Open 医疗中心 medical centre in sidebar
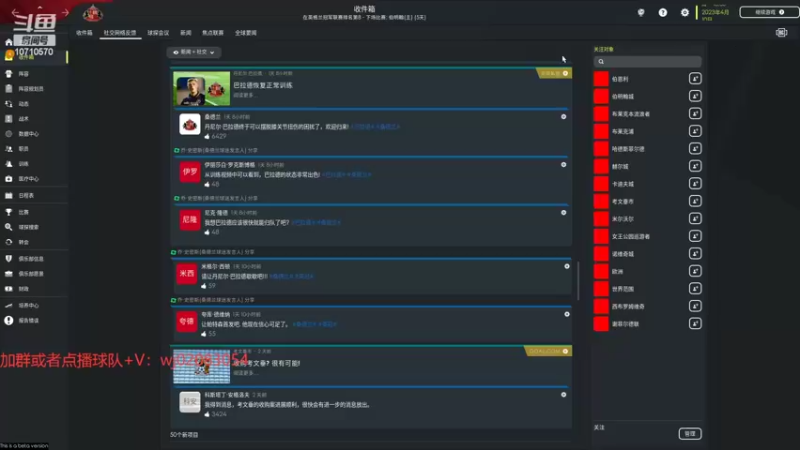This screenshot has height=450, width=800. coord(29,179)
